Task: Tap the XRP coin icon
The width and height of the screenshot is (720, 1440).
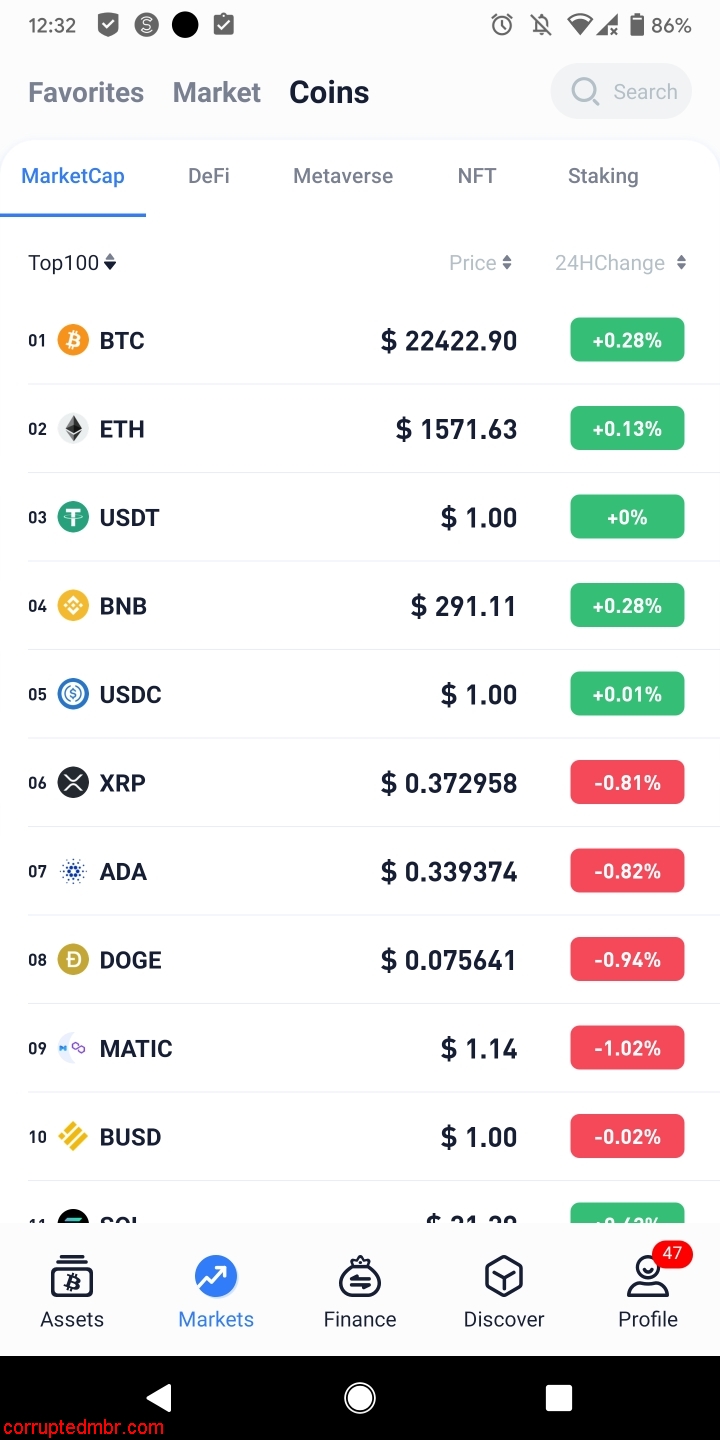Action: coord(73,782)
